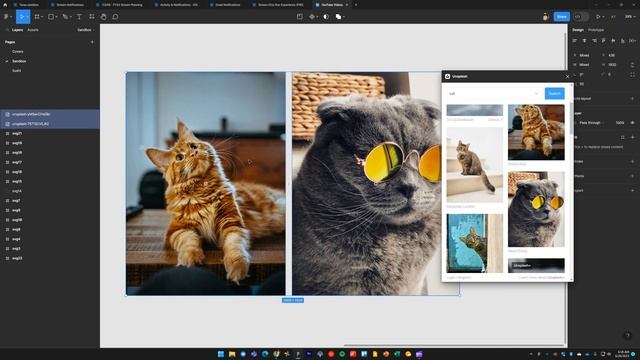Click the search icon in Layers panel

click(x=7, y=30)
